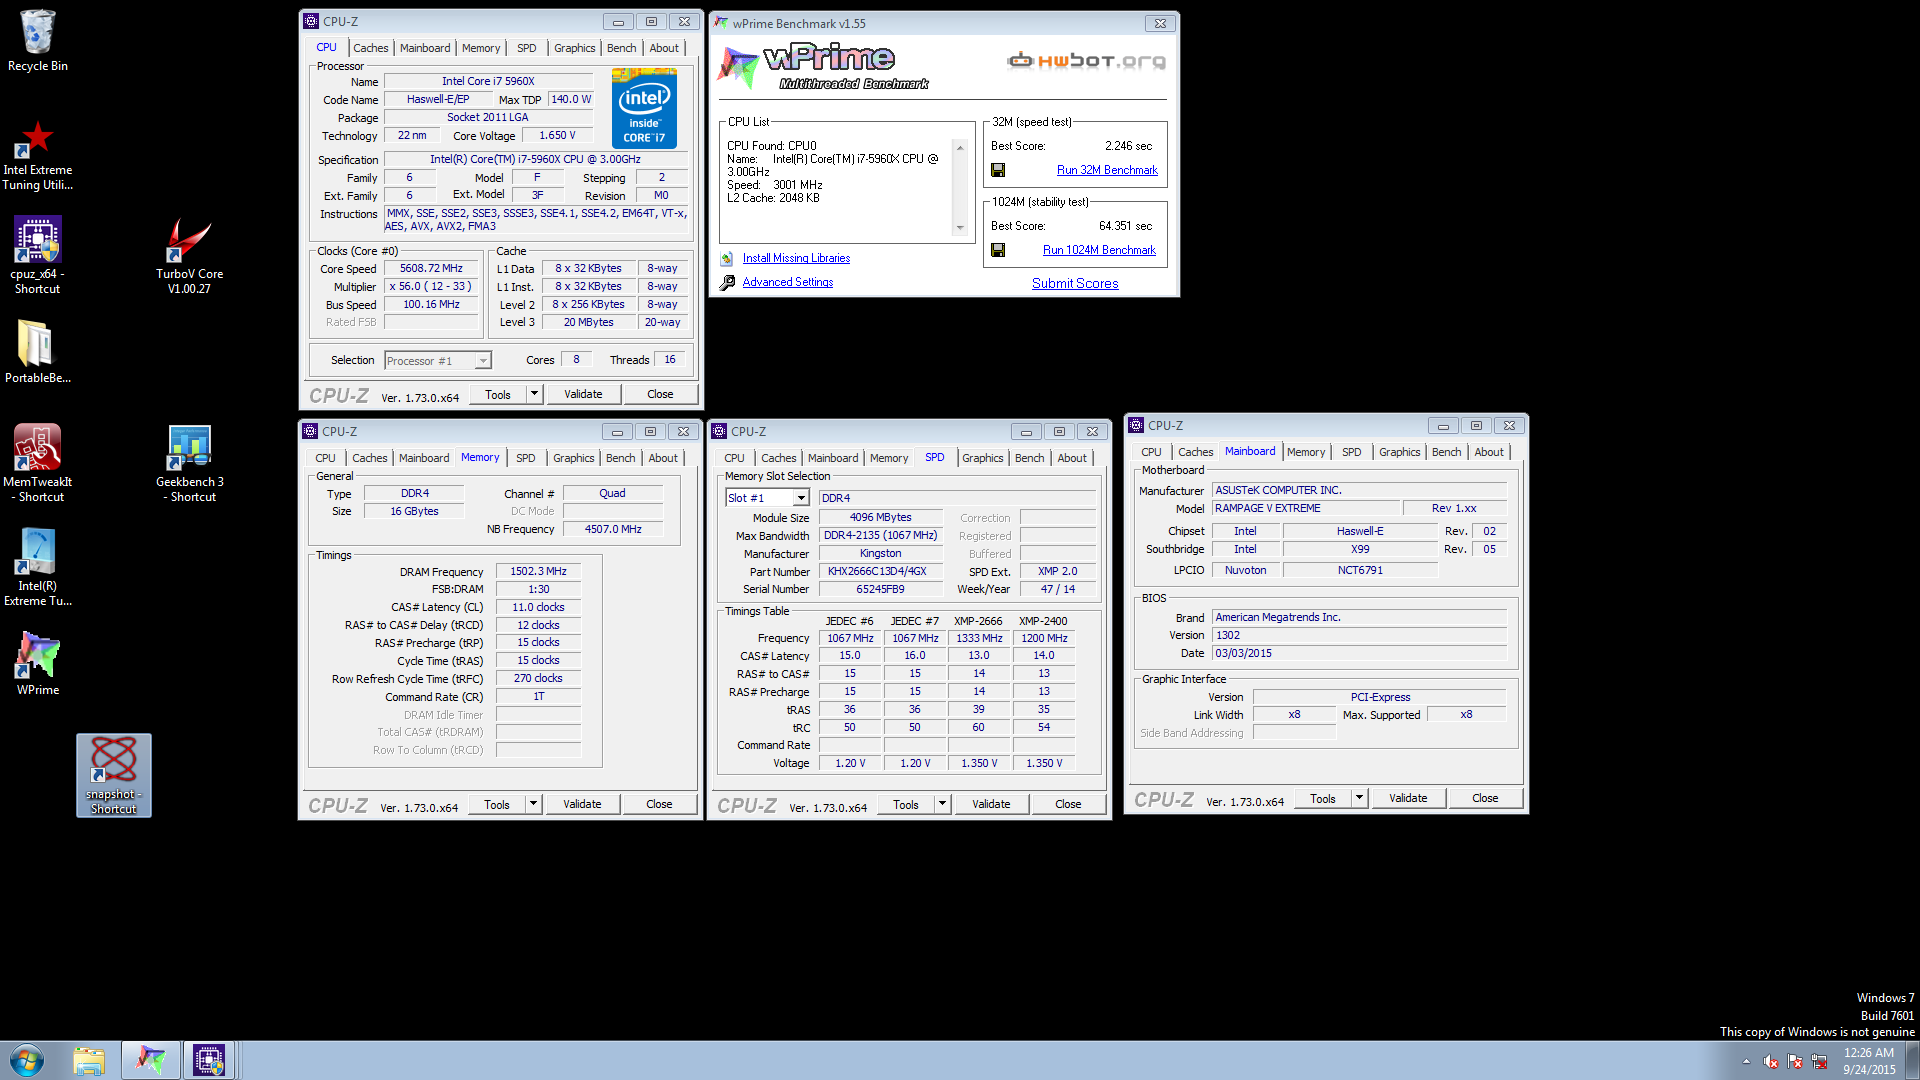Viewport: 1920px width, 1080px height.
Task: Click the Show desktop button on taskbar
Action: tap(1912, 1060)
